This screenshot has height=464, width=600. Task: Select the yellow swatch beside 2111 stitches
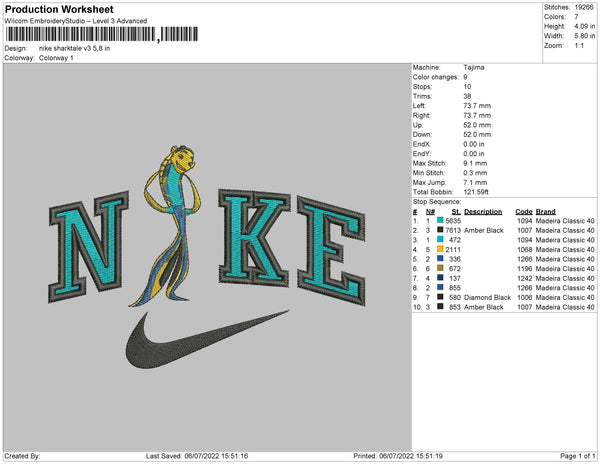coord(440,249)
